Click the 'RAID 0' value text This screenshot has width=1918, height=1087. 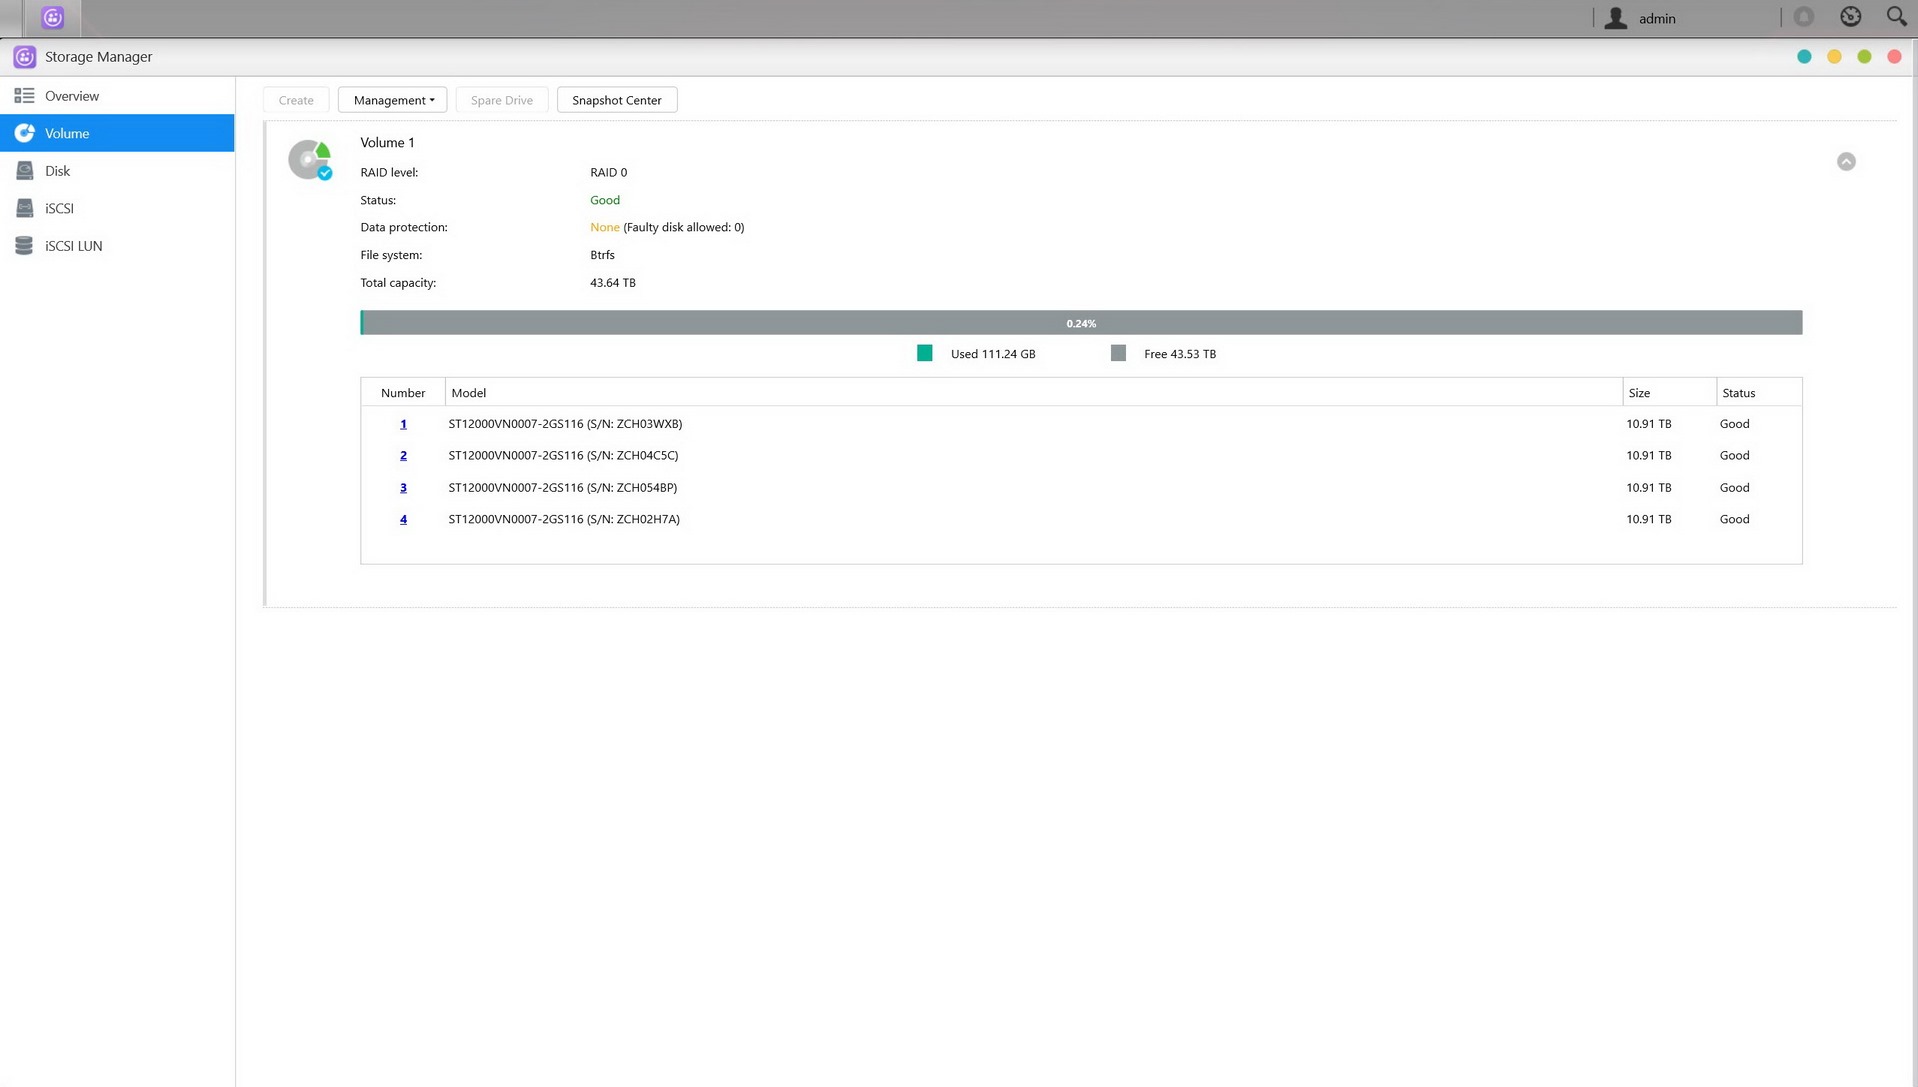(608, 172)
